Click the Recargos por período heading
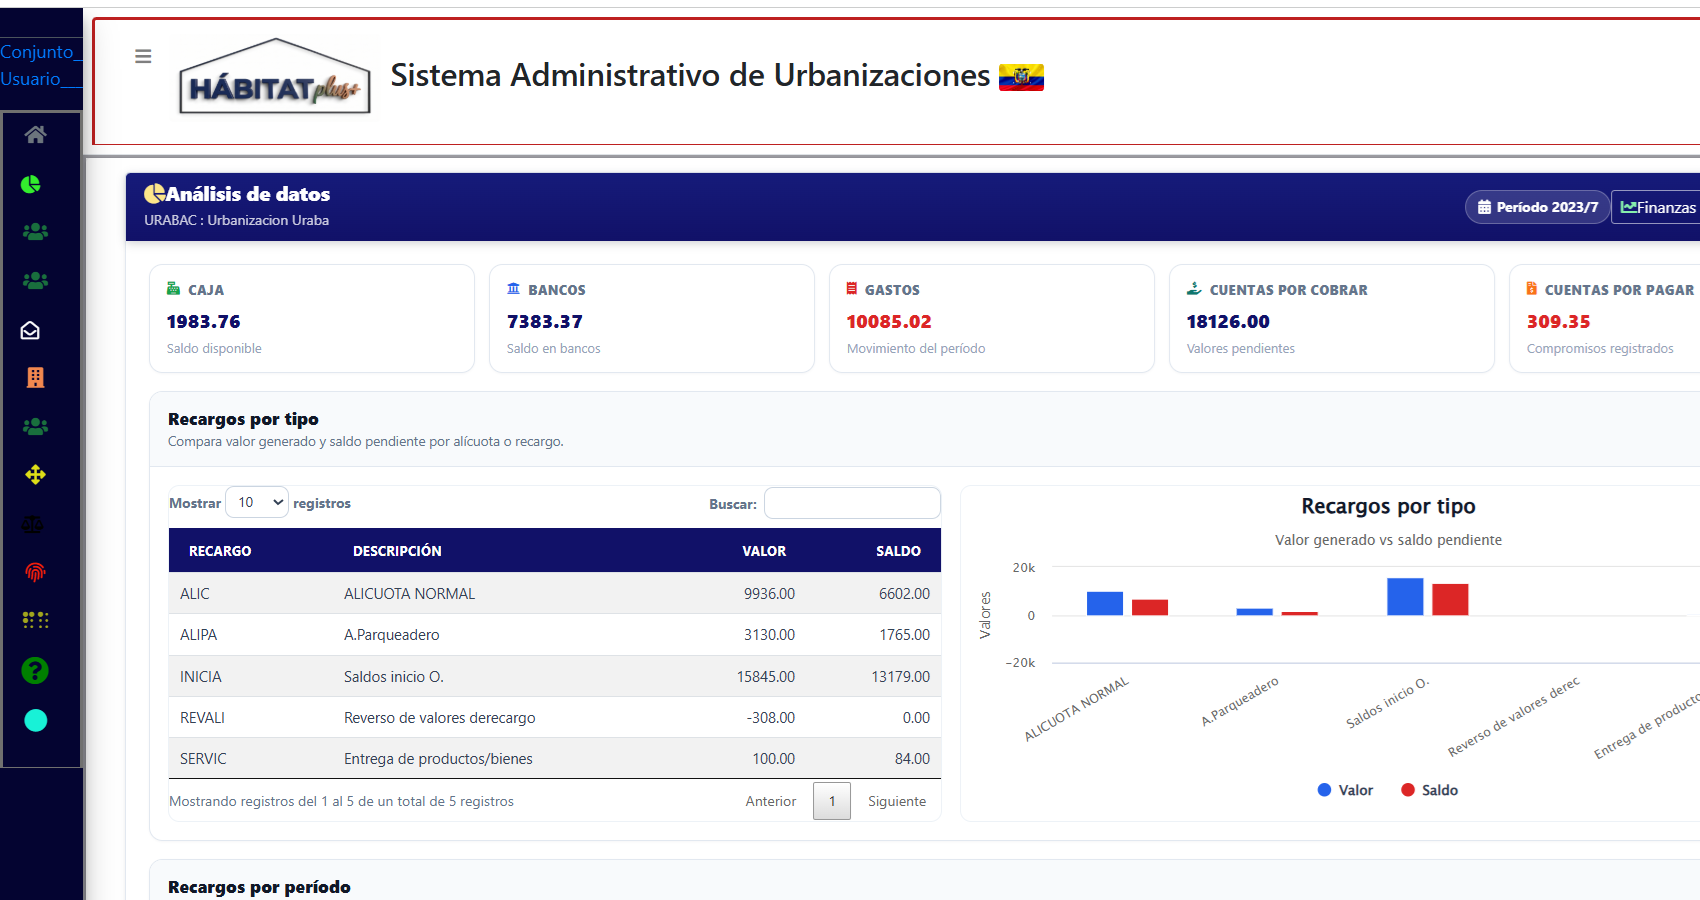Viewport: 1700px width, 900px height. click(x=259, y=887)
